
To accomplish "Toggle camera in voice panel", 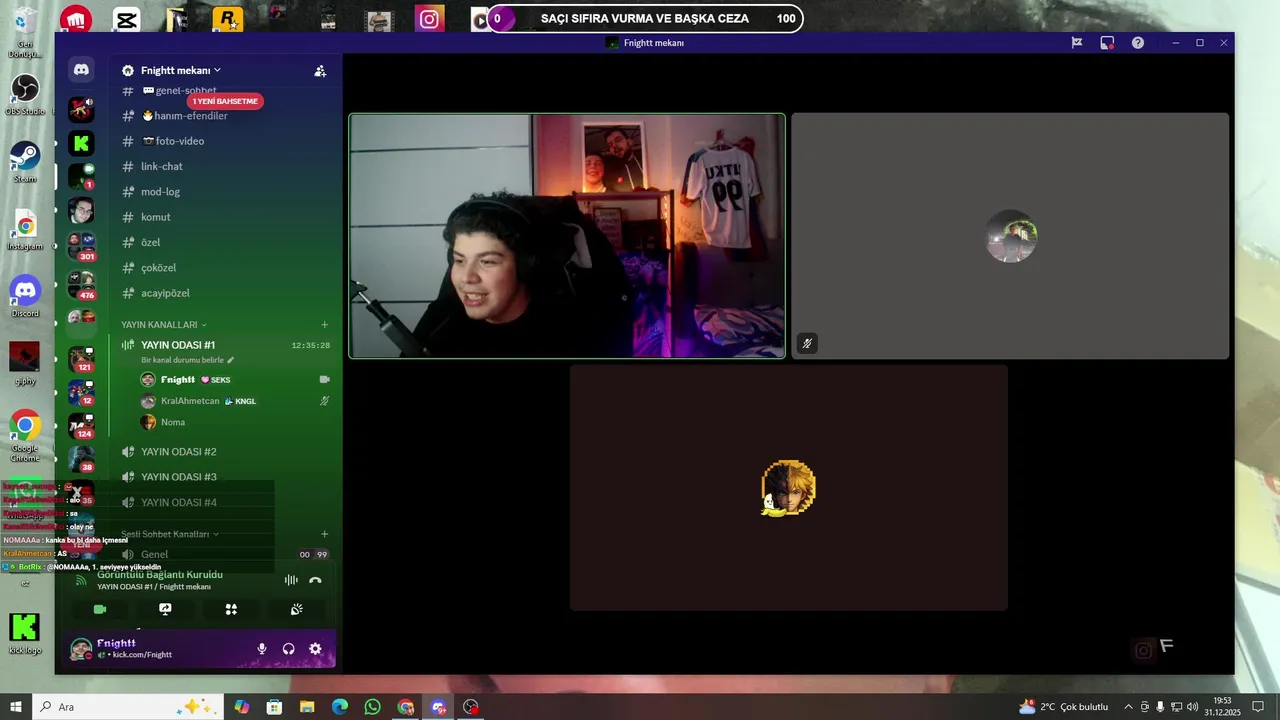I will [99, 609].
